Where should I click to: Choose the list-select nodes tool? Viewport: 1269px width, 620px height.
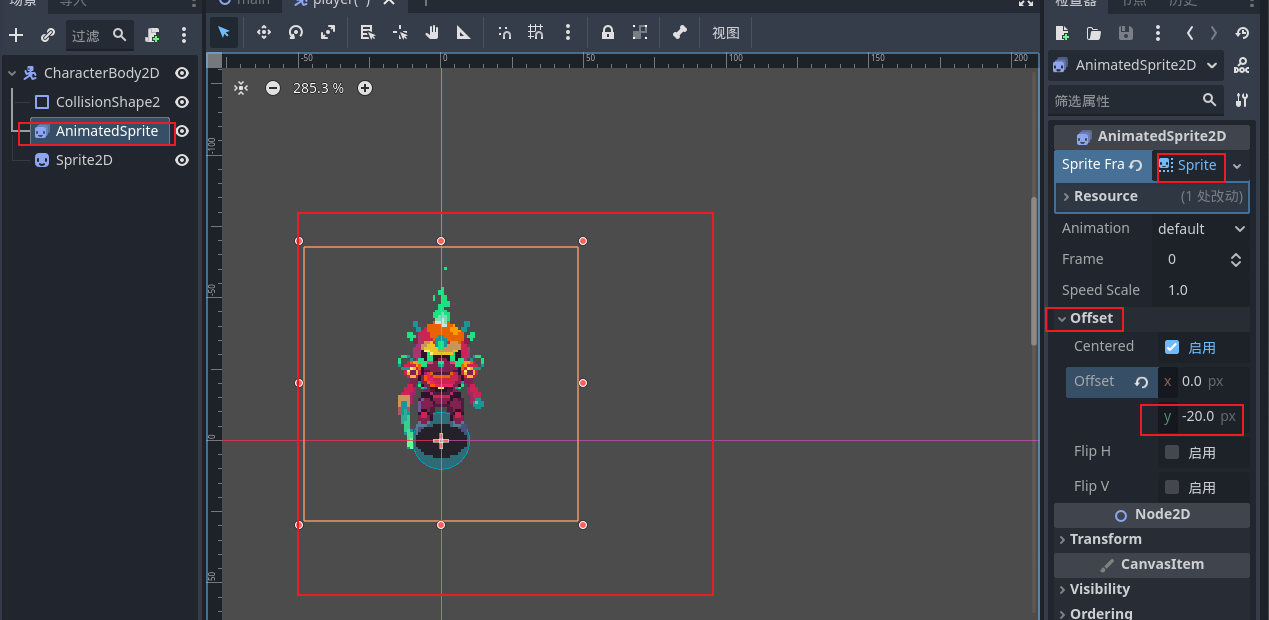[368, 32]
